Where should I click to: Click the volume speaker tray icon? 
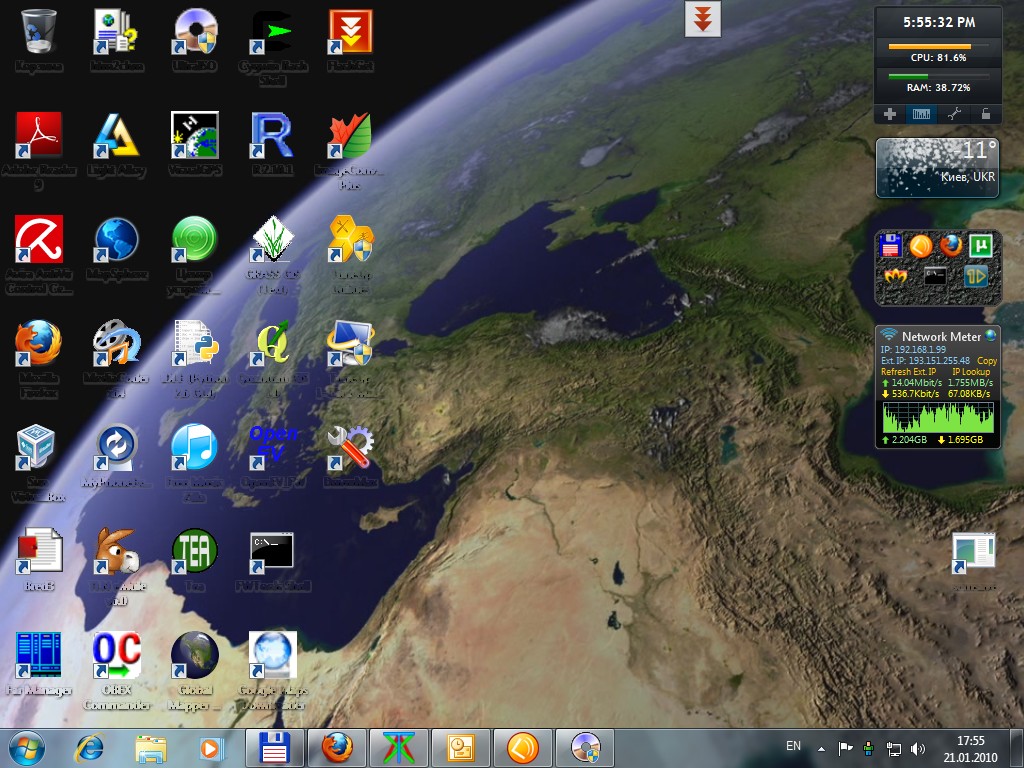pos(918,748)
